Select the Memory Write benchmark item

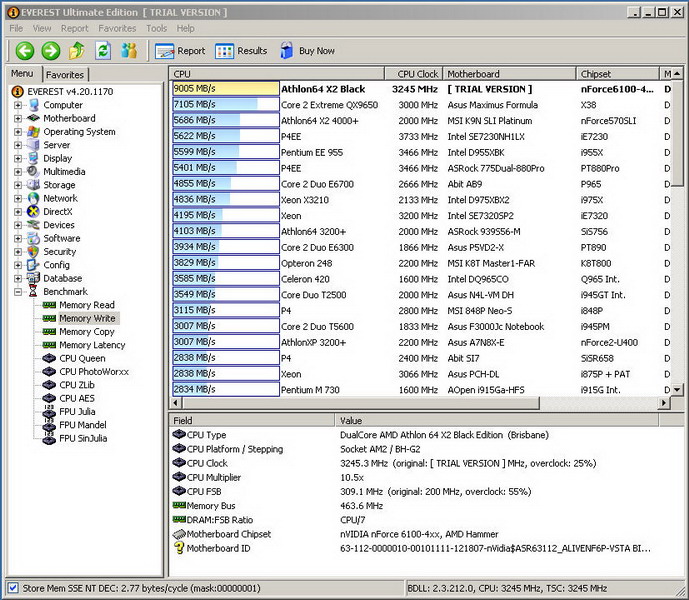(87, 318)
